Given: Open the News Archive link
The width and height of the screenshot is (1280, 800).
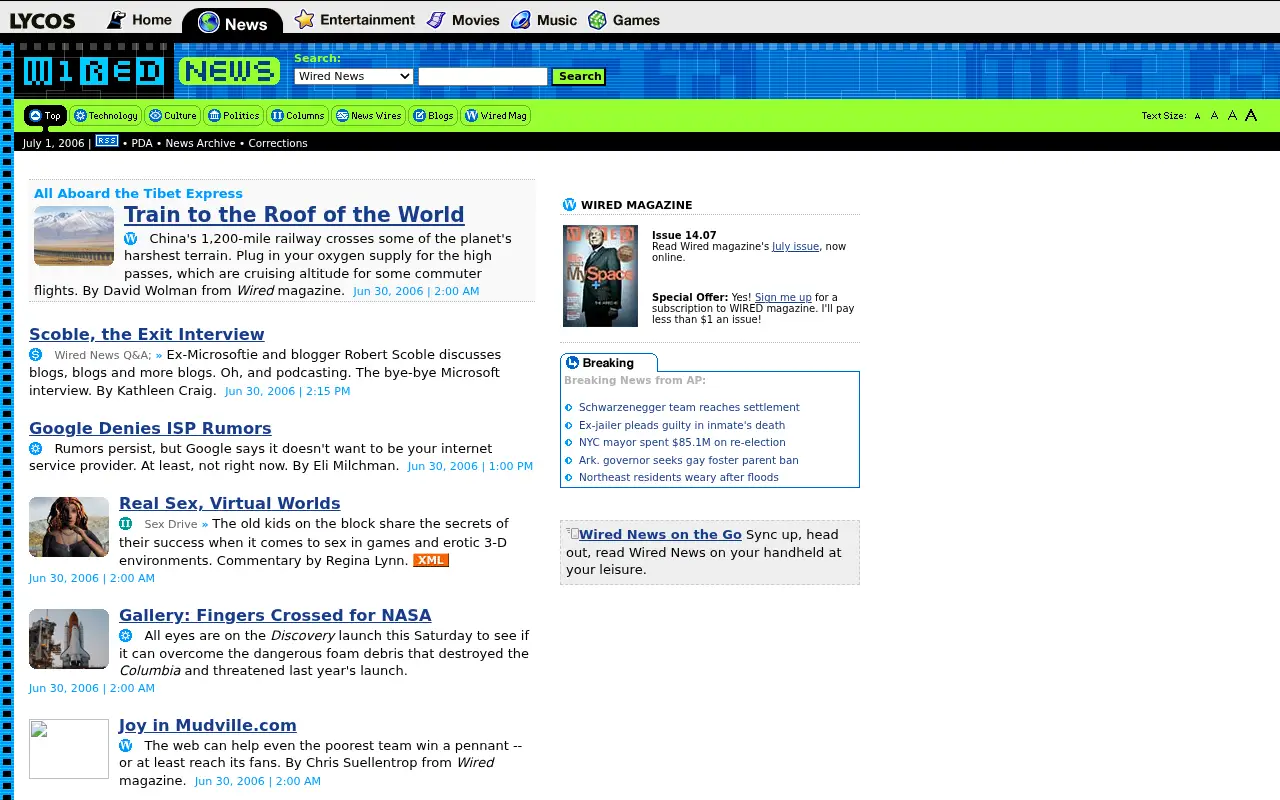Looking at the screenshot, I should click(x=200, y=143).
